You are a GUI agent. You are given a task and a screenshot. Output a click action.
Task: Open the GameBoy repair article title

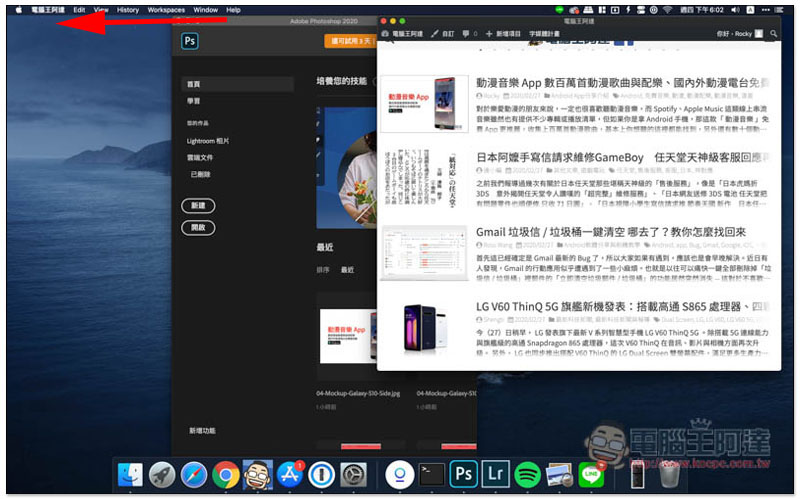622,157
